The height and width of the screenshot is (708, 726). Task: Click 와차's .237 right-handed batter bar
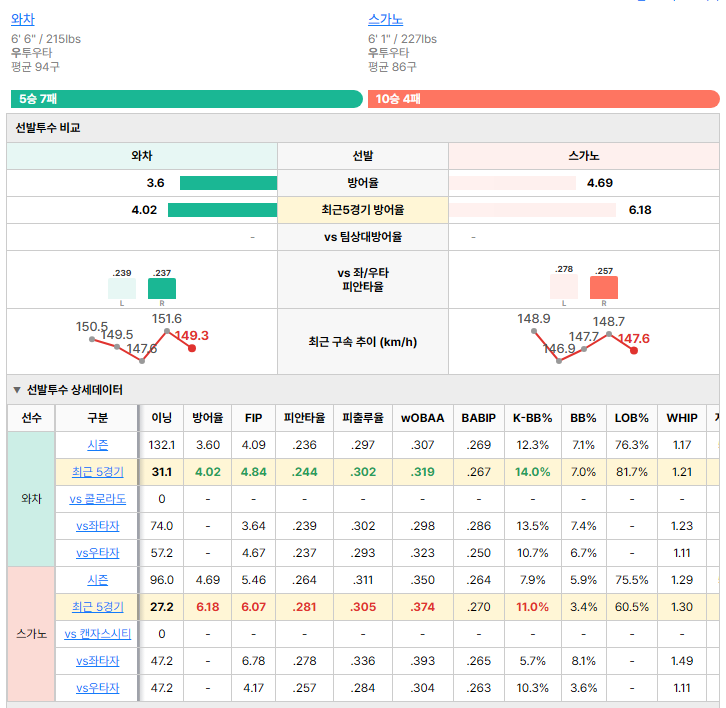(162, 288)
